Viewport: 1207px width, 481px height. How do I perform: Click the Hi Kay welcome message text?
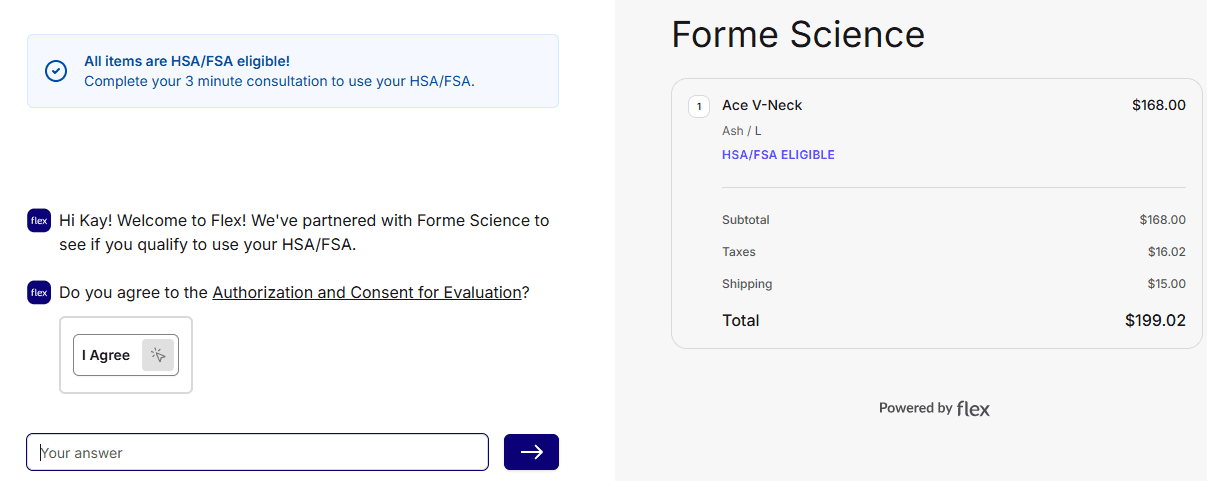tap(304, 232)
